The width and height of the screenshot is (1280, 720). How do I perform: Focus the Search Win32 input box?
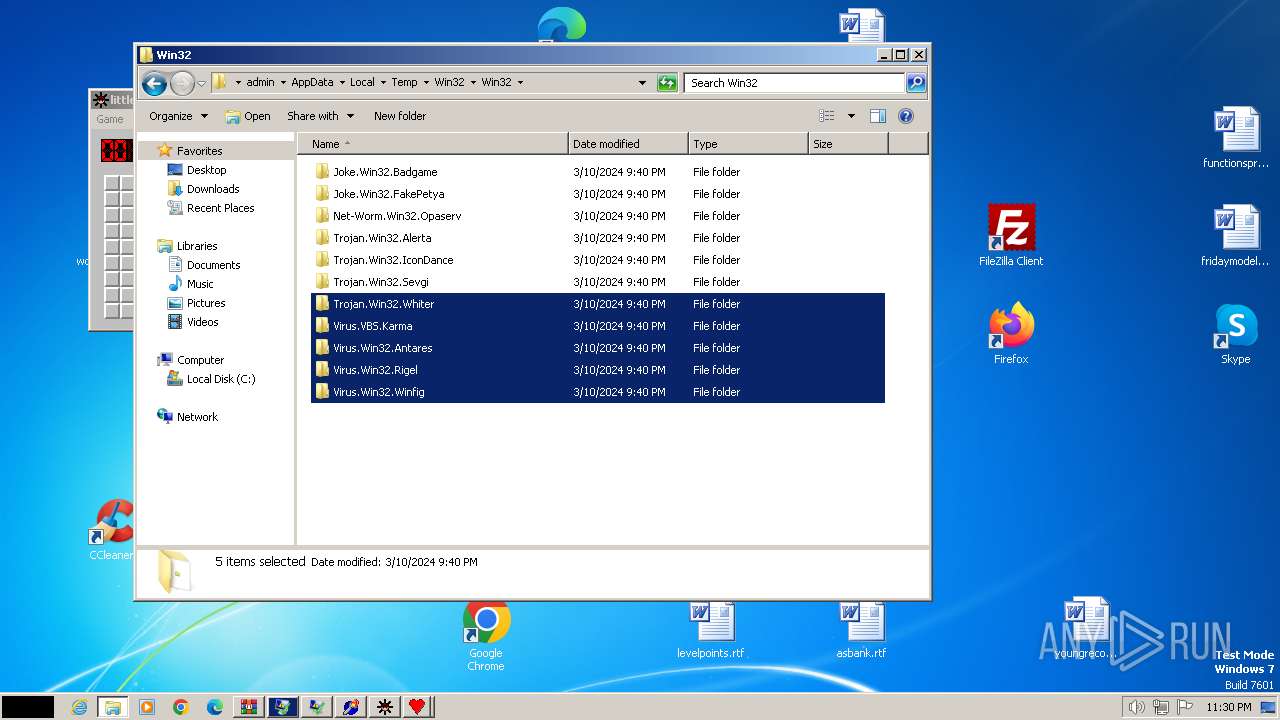pyautogui.click(x=795, y=83)
